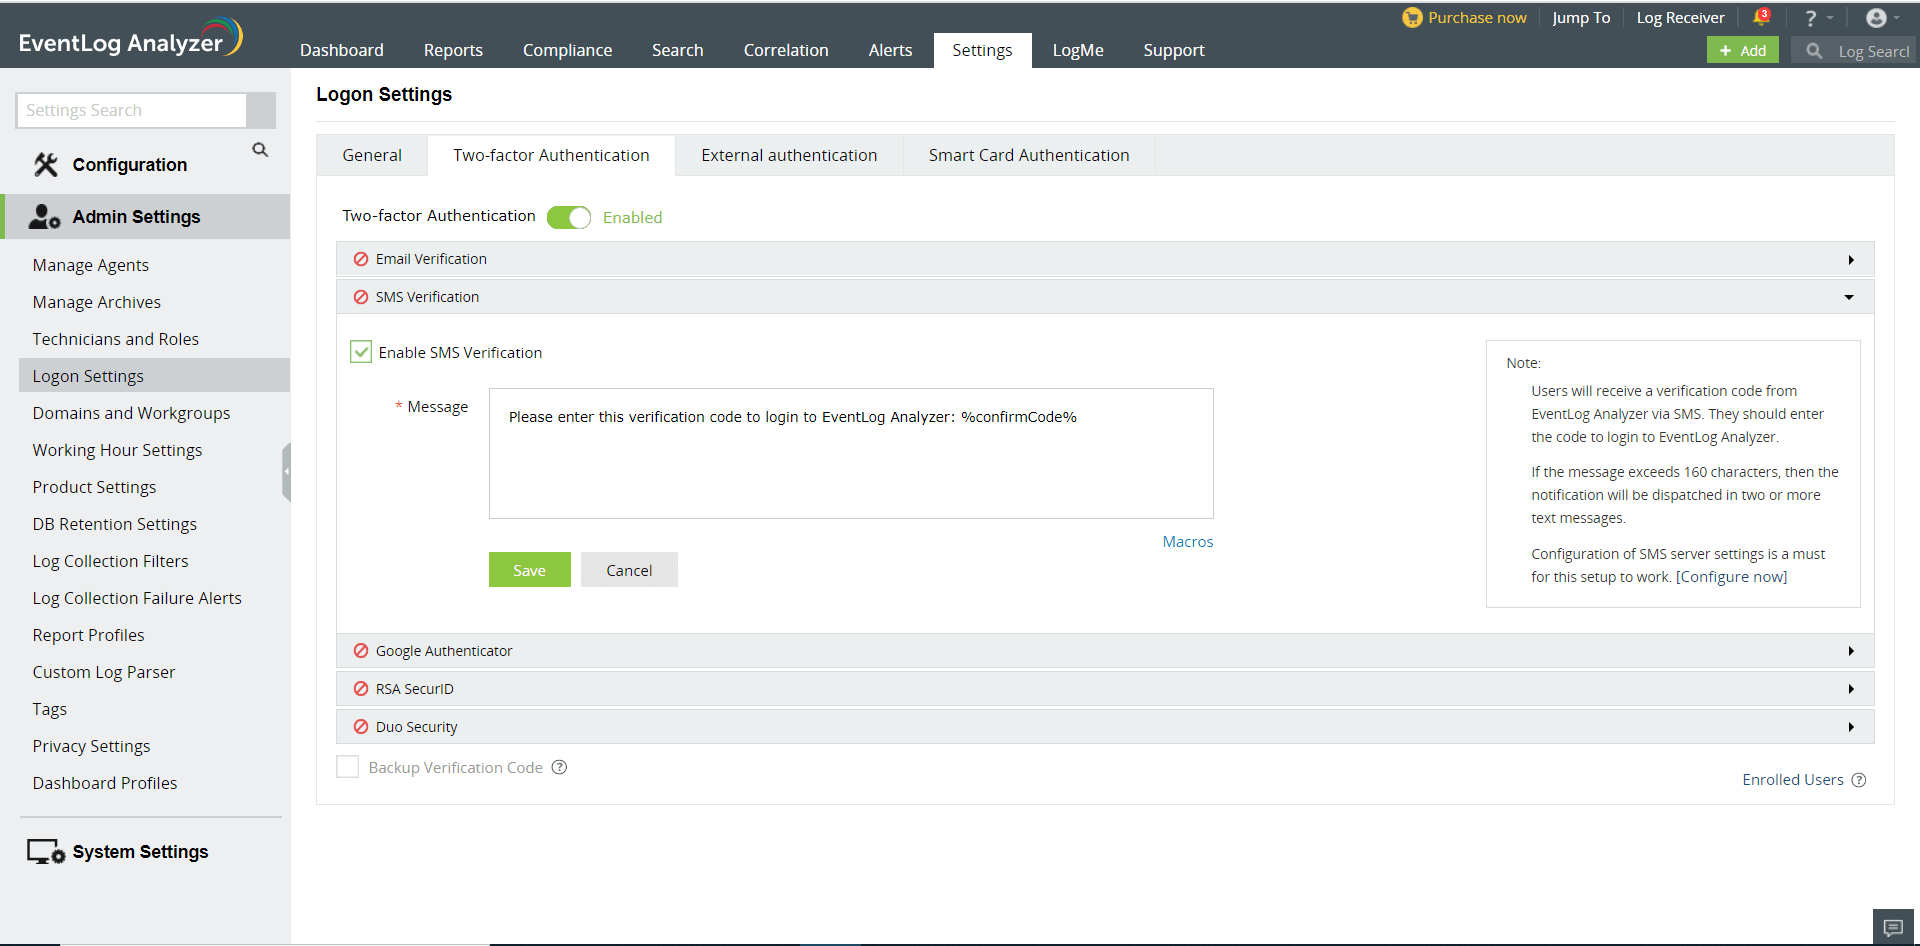
Task: View Enrolled Users link
Action: click(1793, 780)
